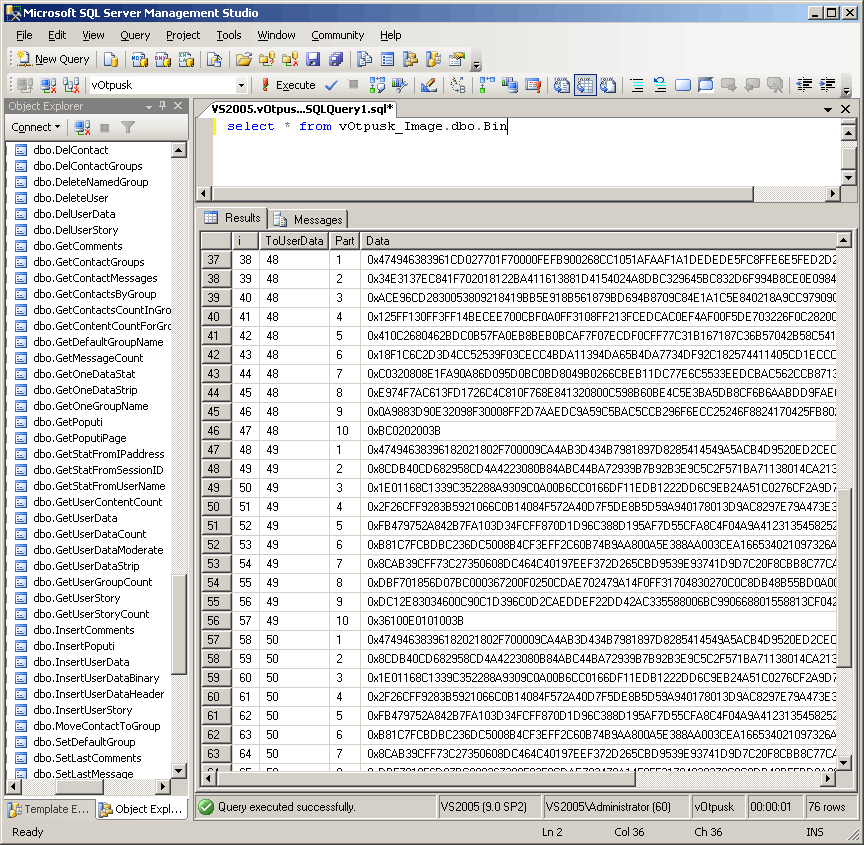Select Results to Text mode
Screen dimensions: 864x845
(x=561, y=85)
